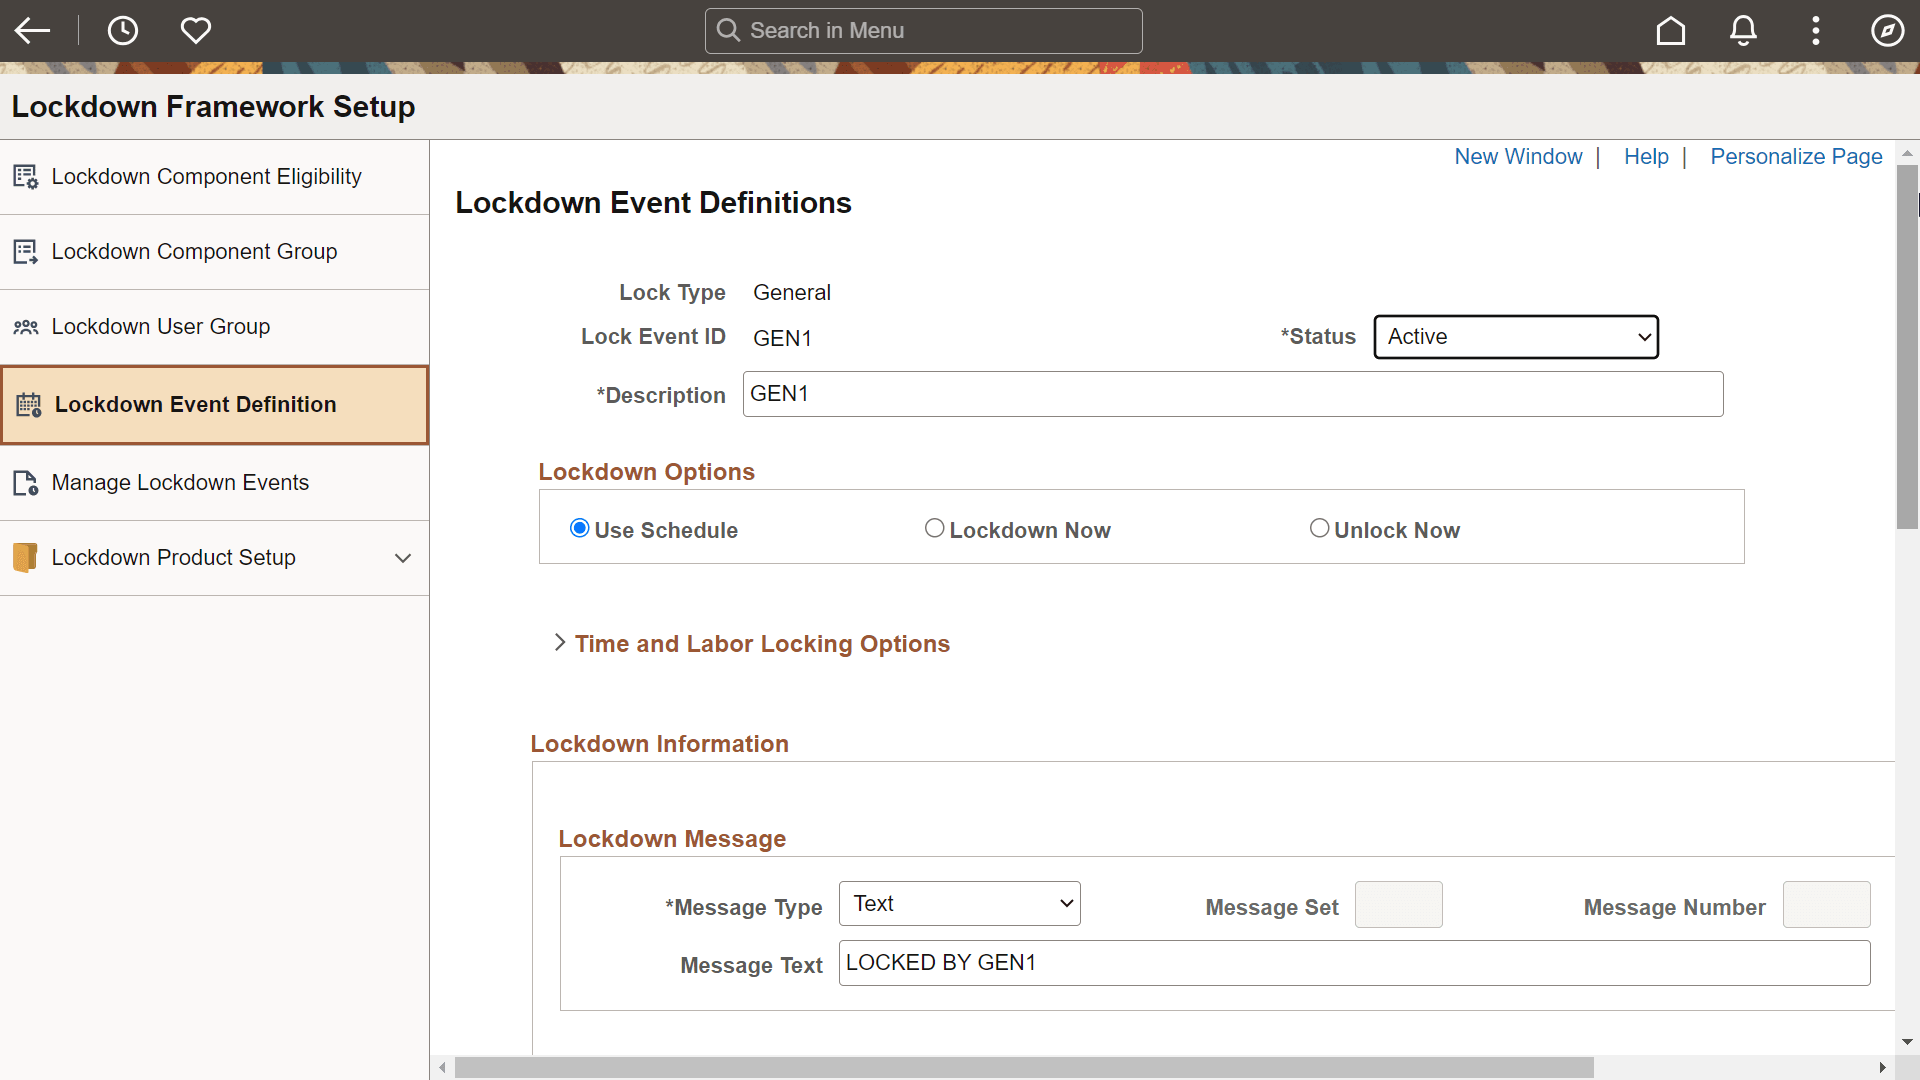This screenshot has height=1080, width=1920.
Task: Open notifications bell icon
Action: [1743, 31]
